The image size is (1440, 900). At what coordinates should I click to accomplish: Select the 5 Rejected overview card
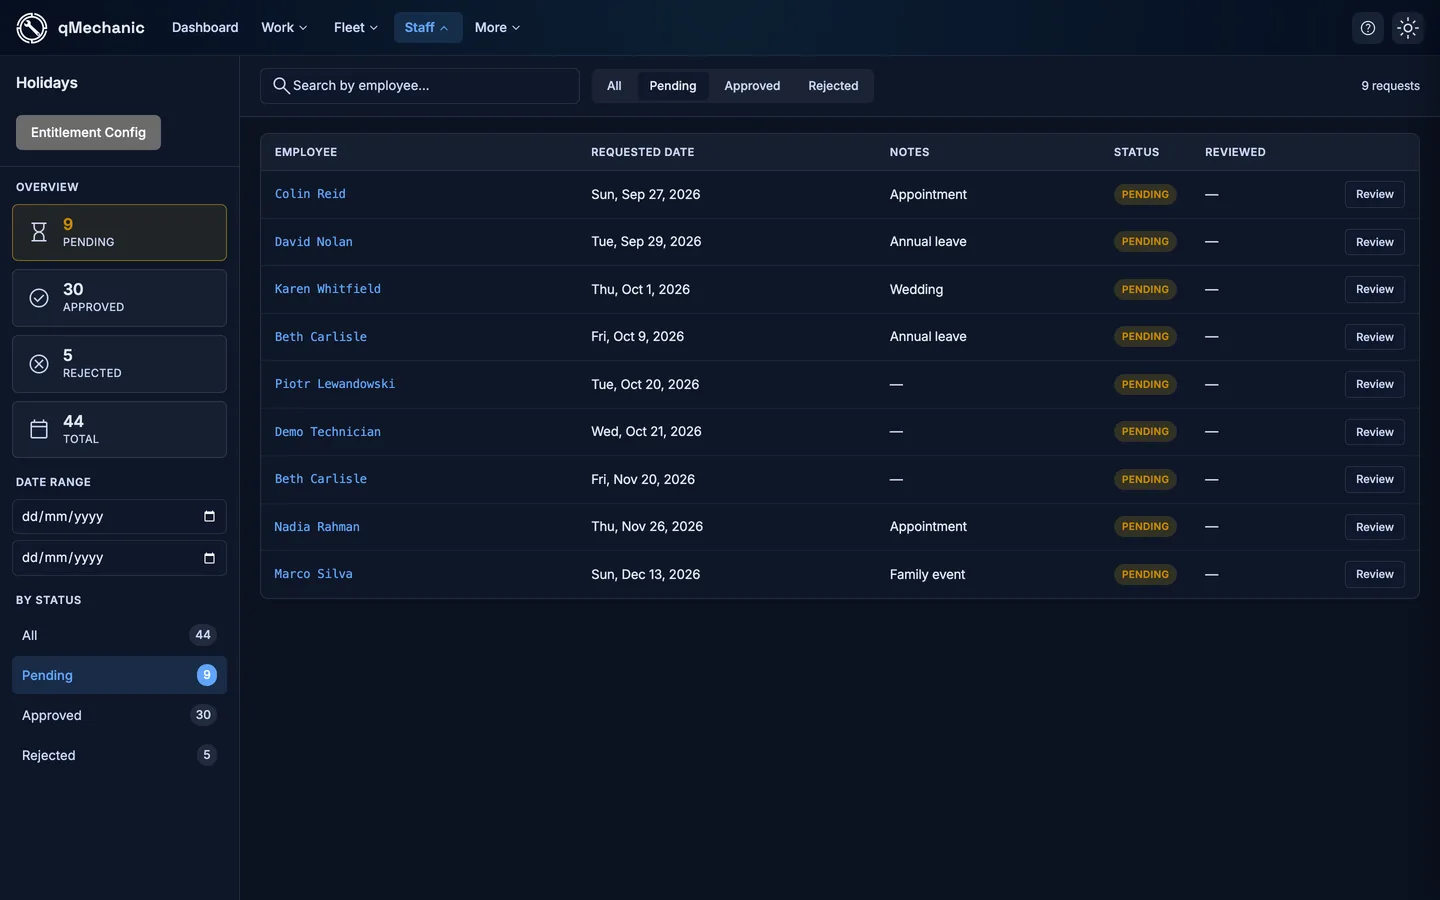[x=119, y=364]
